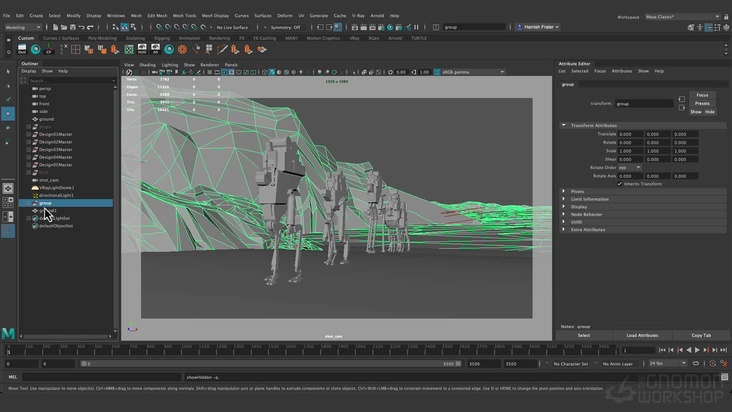Click the HUD shelf button
The height and width of the screenshot is (412, 732).
(x=142, y=49)
